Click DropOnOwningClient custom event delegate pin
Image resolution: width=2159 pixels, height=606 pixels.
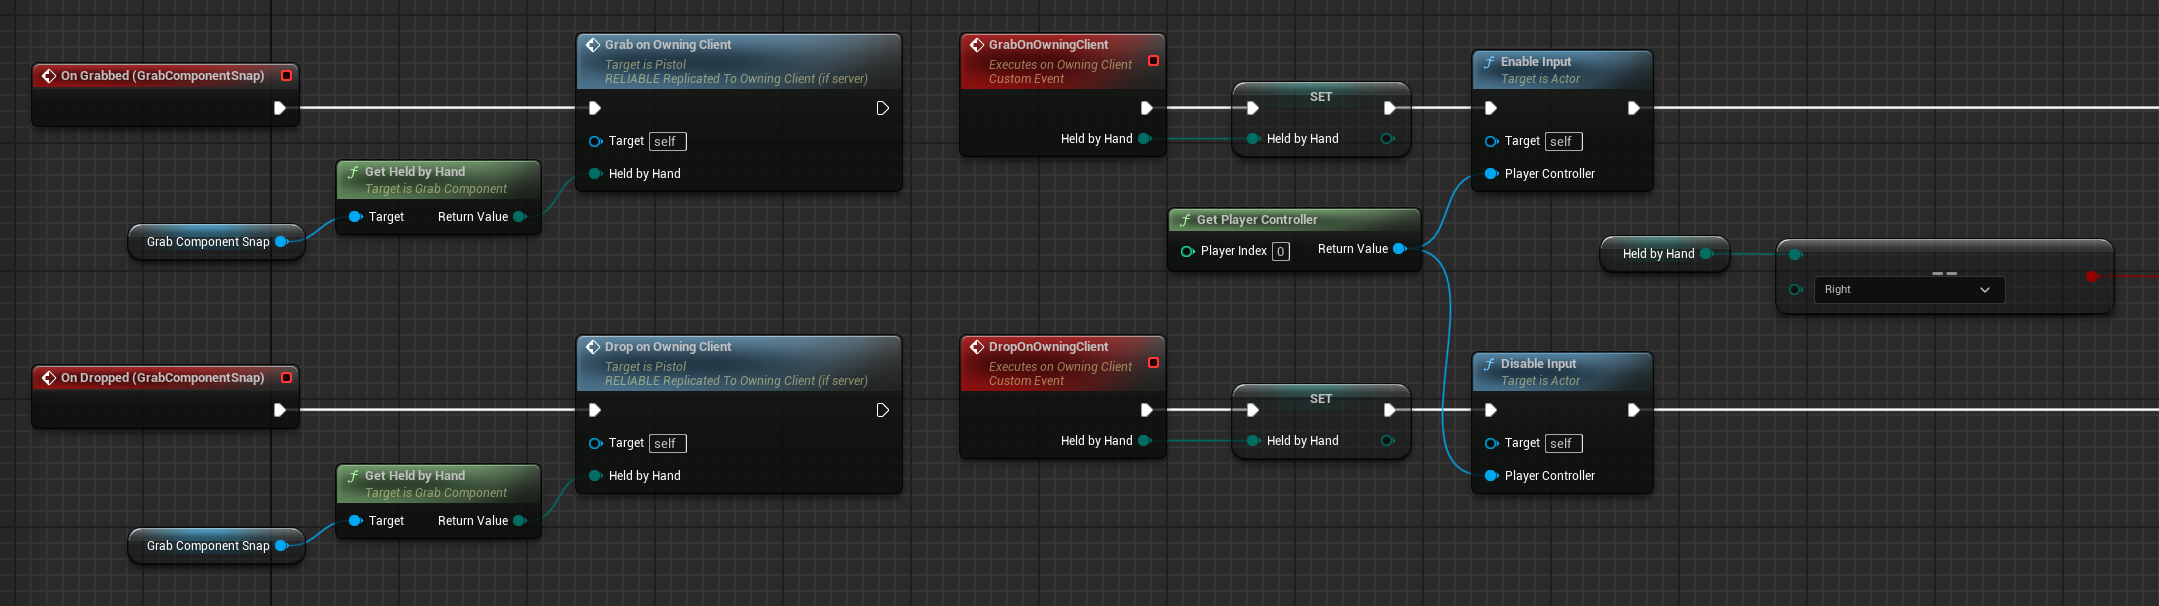(1153, 363)
